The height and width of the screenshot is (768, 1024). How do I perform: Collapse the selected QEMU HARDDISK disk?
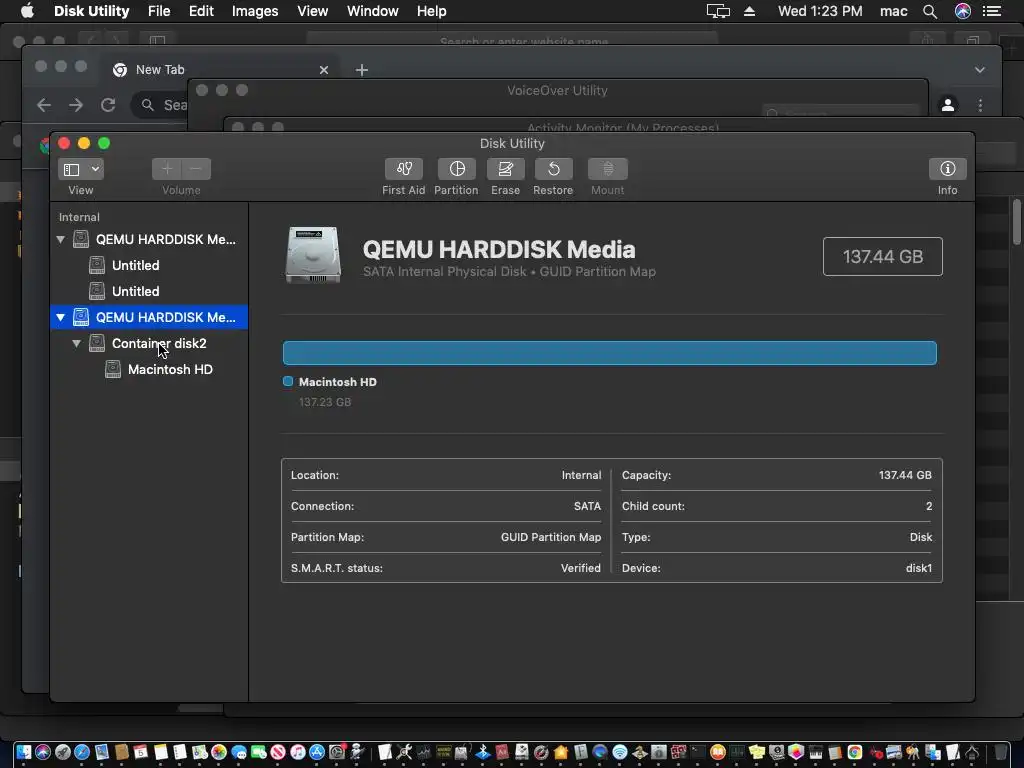coord(61,317)
